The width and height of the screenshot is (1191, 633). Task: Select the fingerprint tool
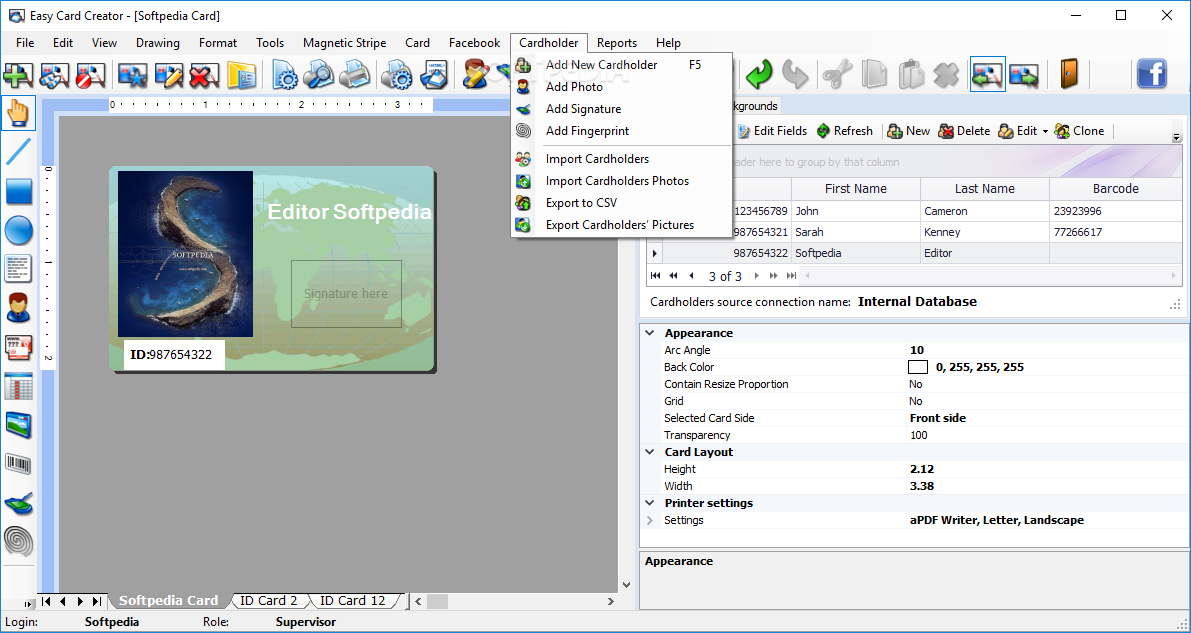[x=18, y=540]
